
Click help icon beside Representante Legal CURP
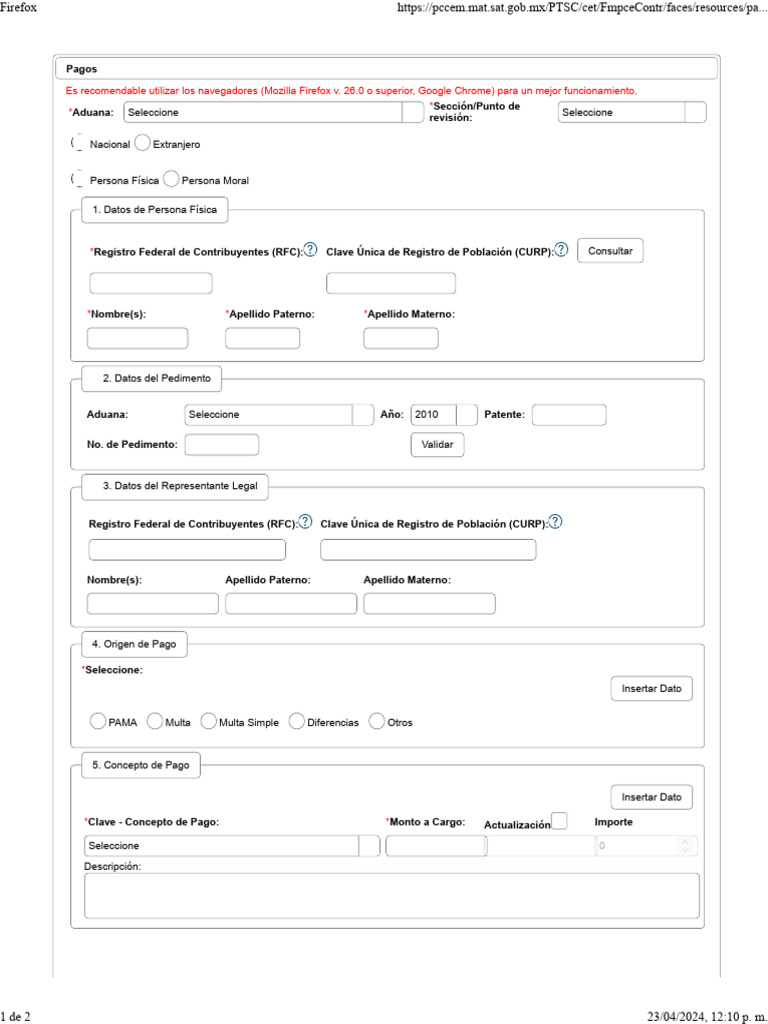(555, 522)
